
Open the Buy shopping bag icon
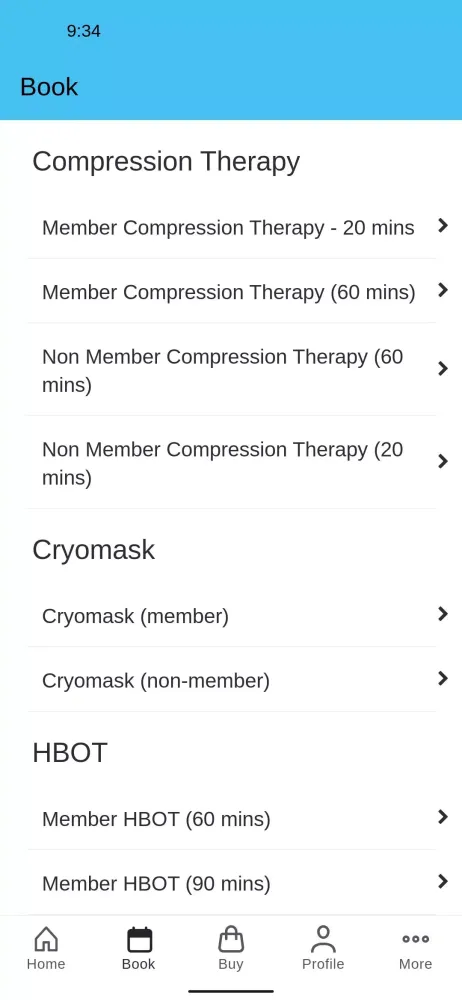[231, 939]
